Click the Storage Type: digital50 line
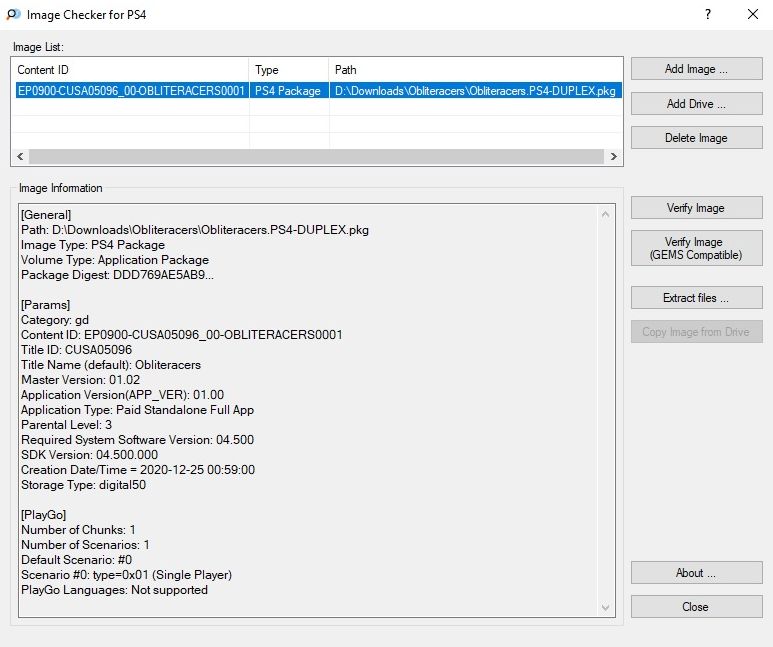Screen dimensions: 773x647 83,485
